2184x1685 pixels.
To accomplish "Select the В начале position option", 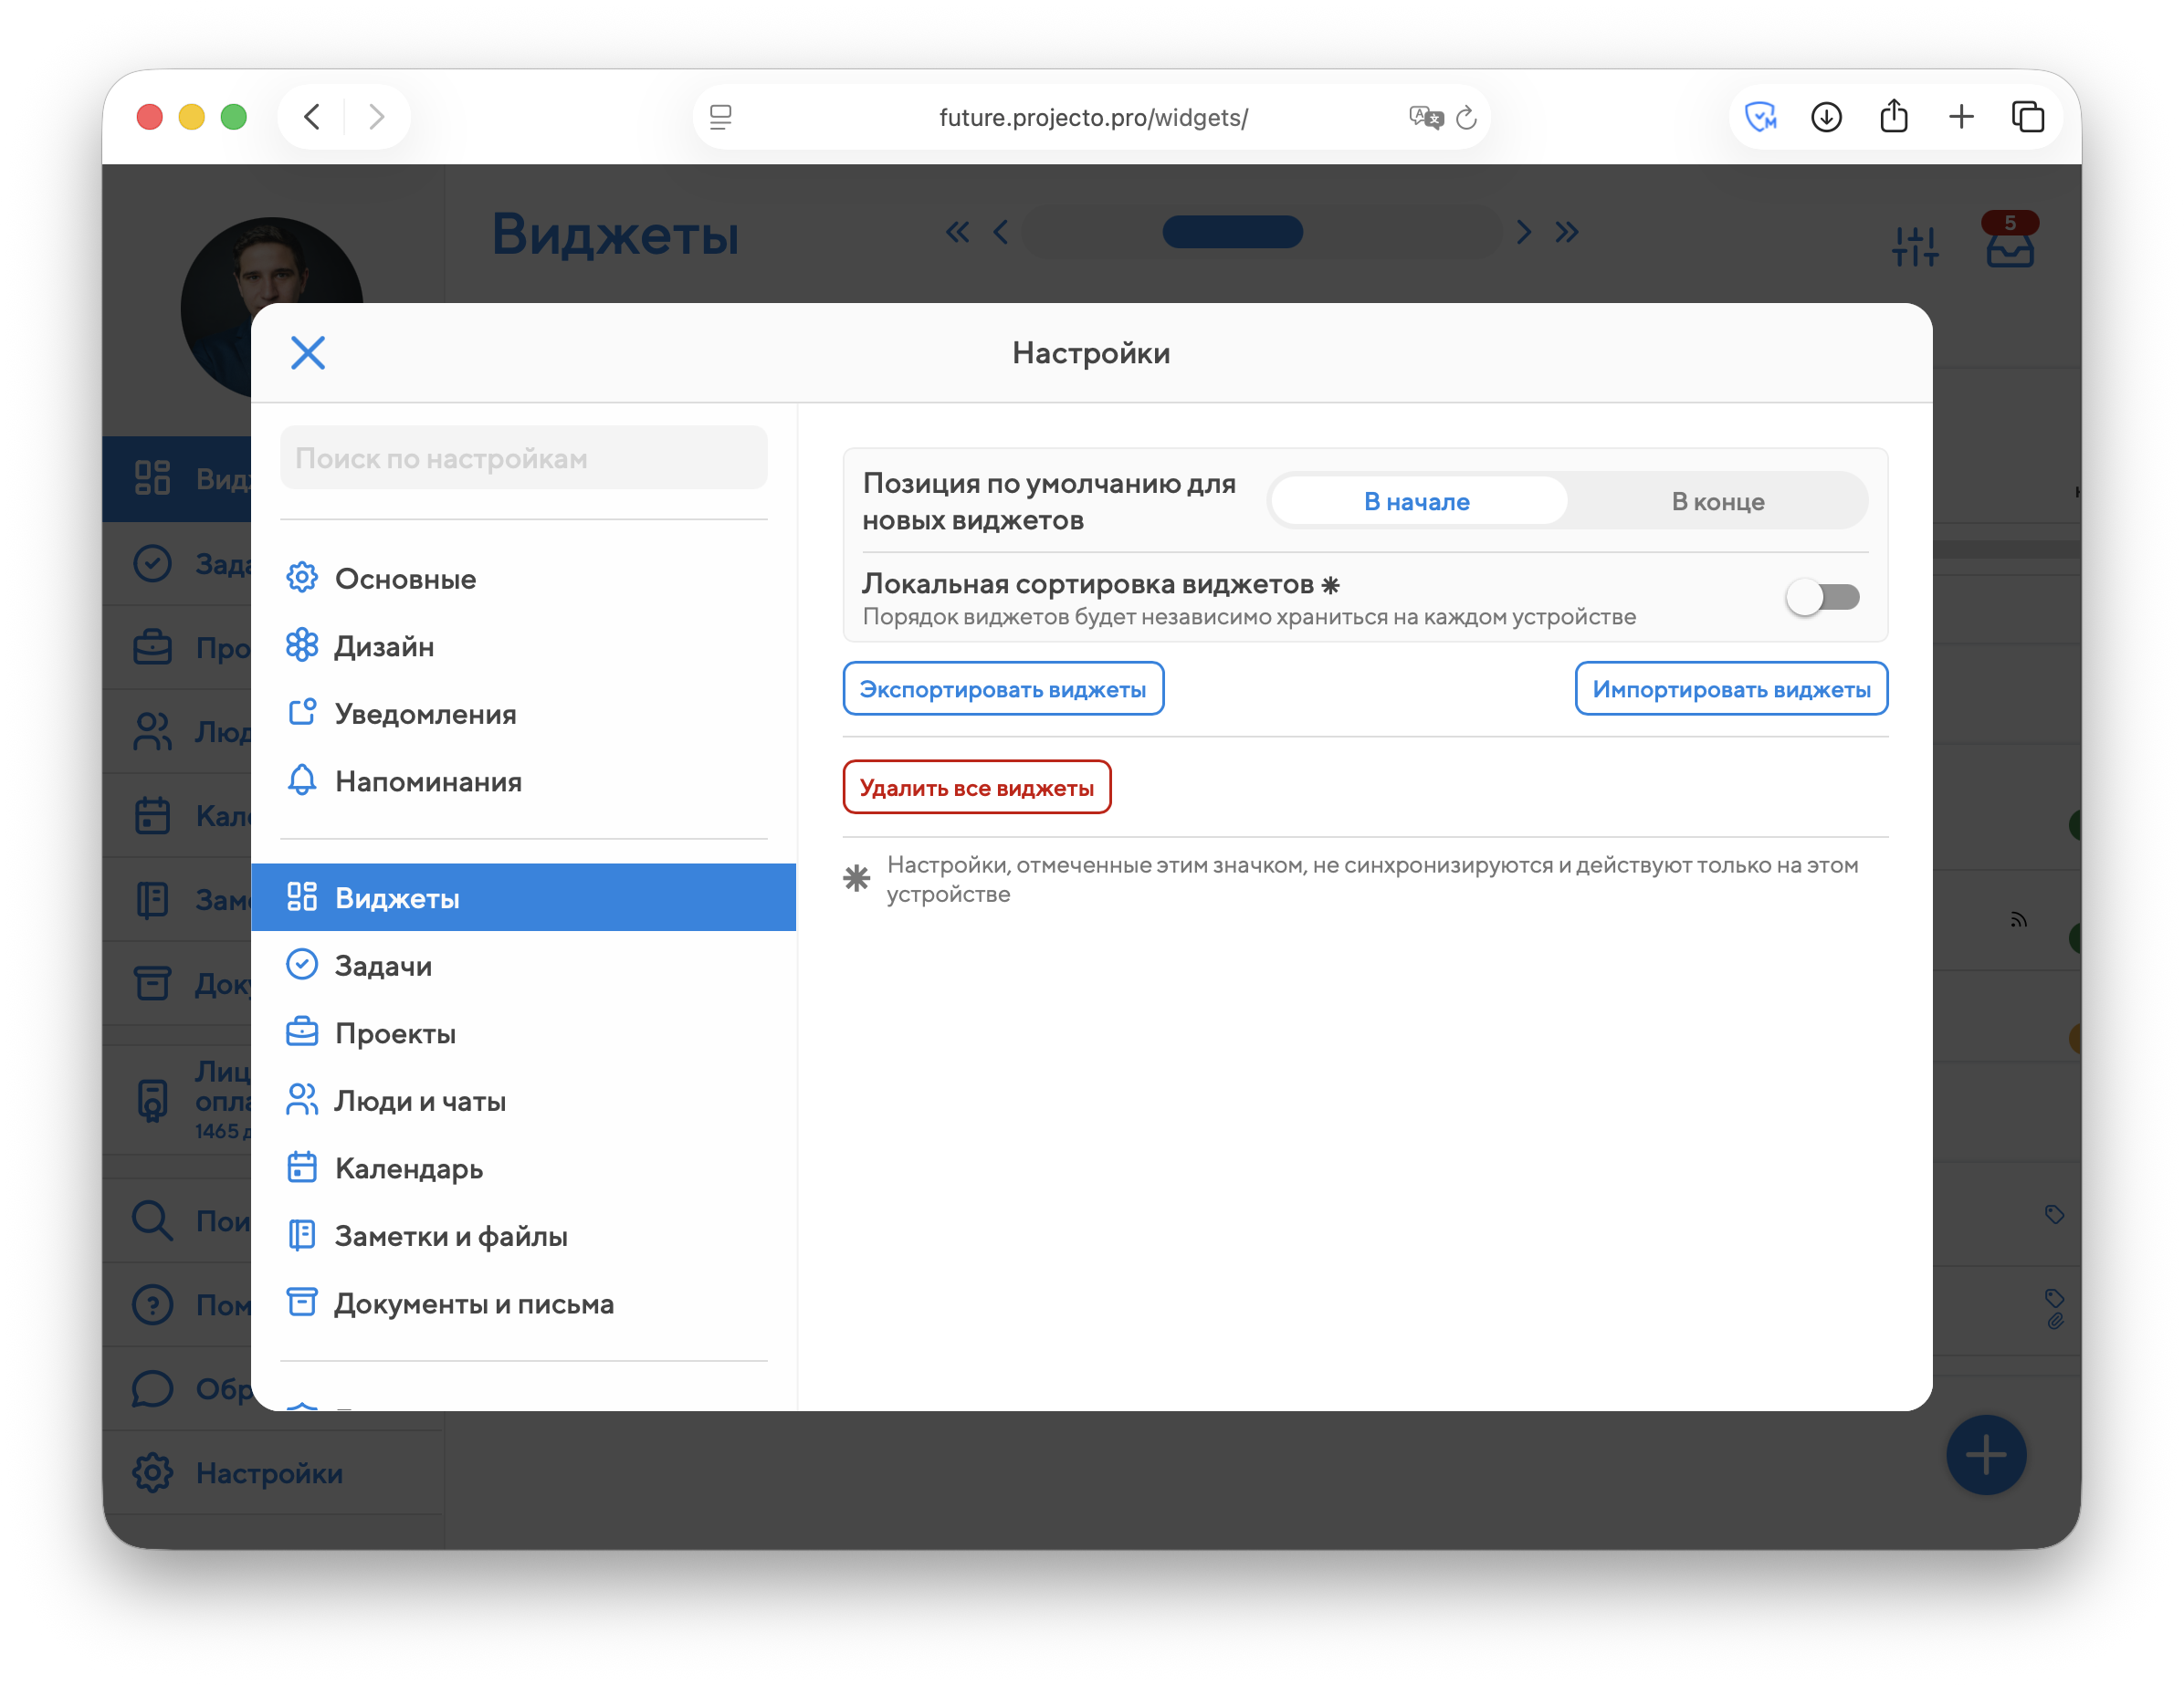I will tap(1417, 501).
